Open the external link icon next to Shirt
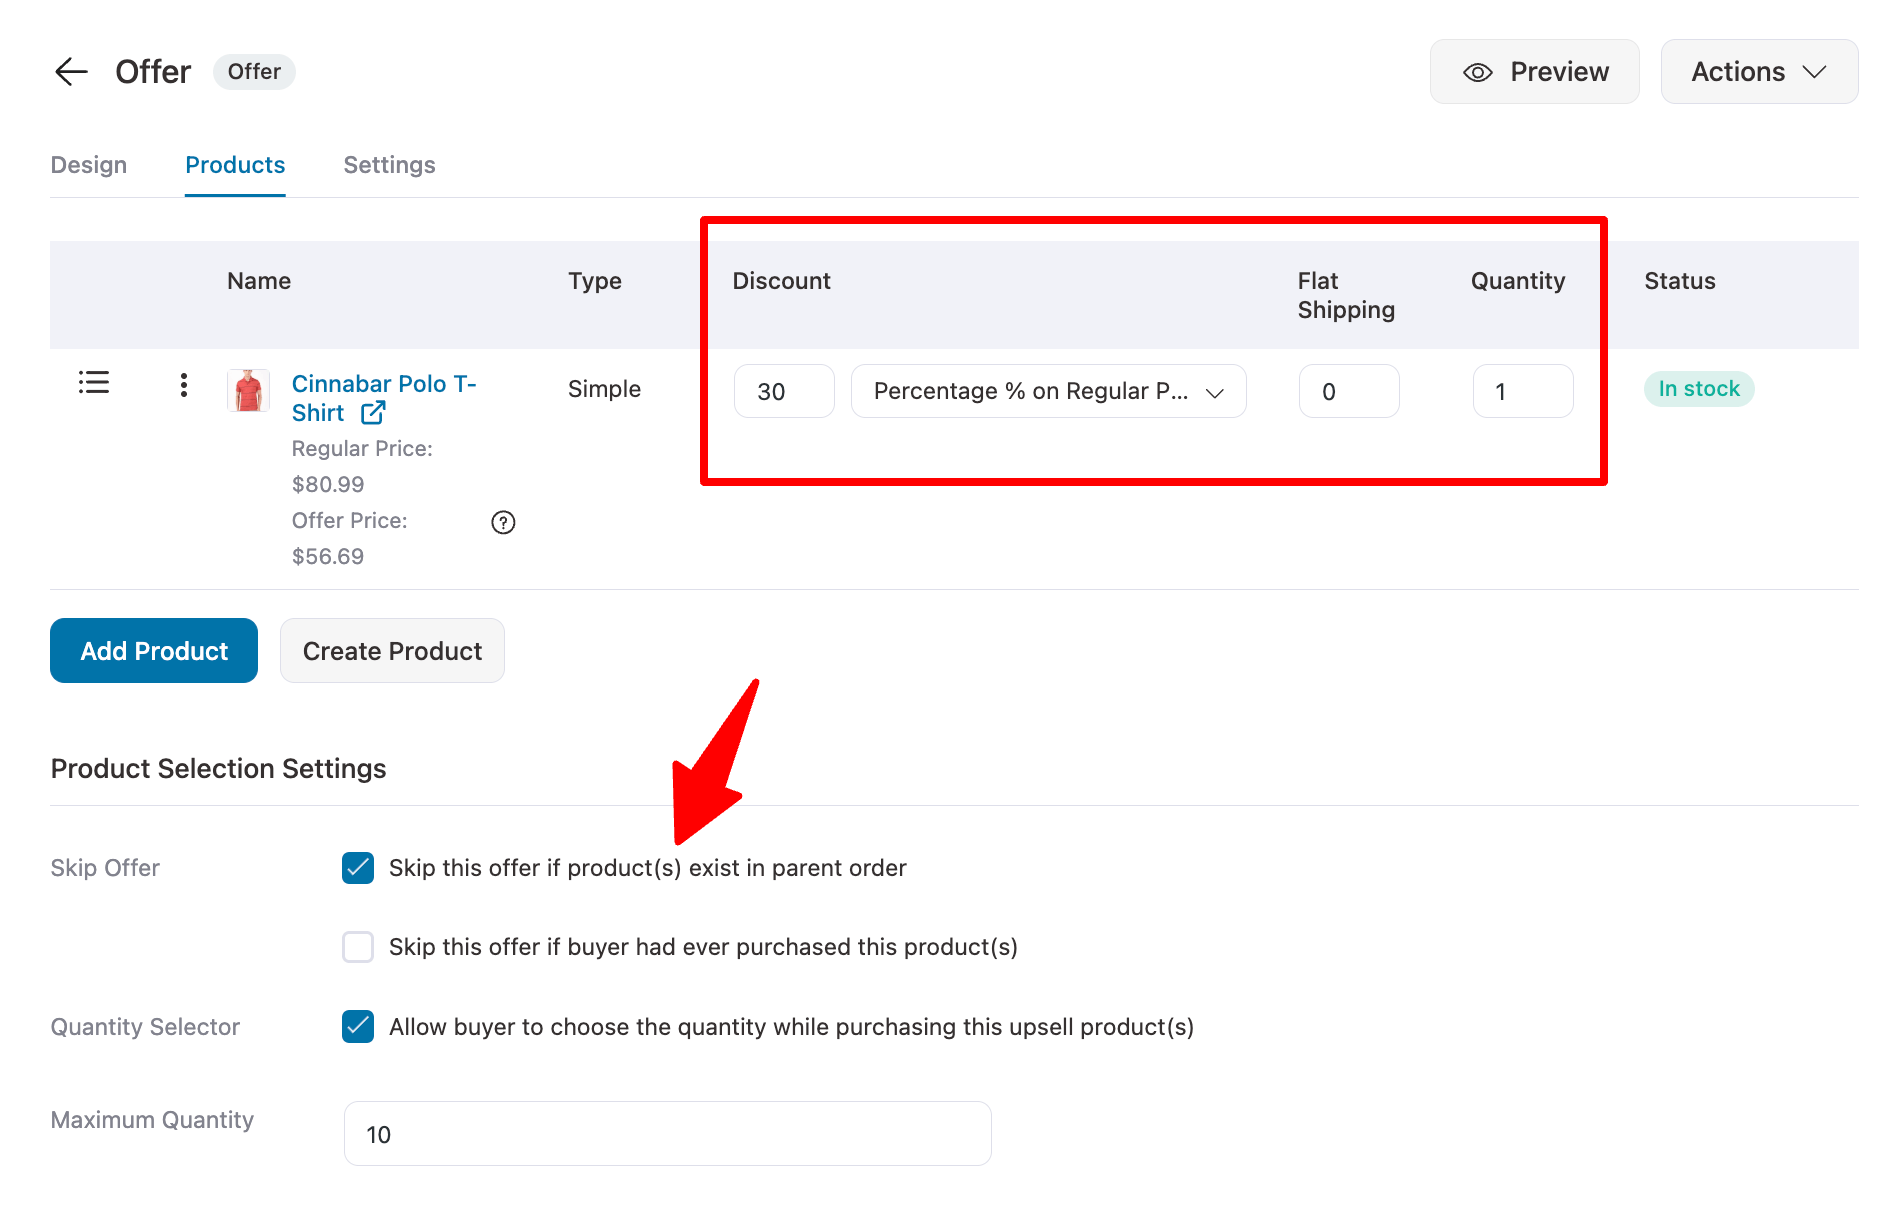Image resolution: width=1888 pixels, height=1214 pixels. 373,412
